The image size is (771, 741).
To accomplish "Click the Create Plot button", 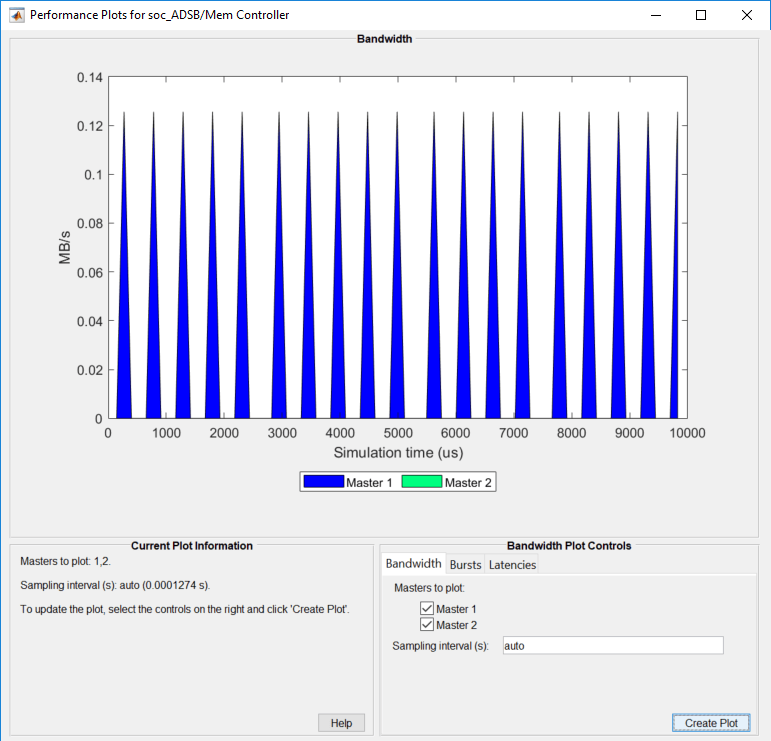I will 711,723.
